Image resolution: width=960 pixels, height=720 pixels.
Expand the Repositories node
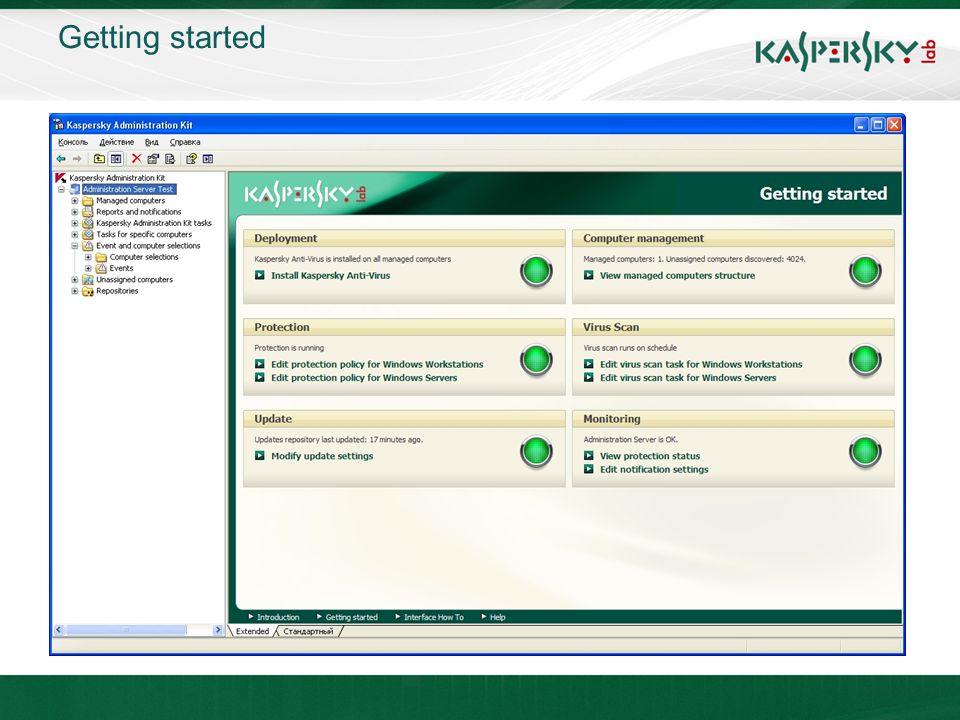click(75, 291)
